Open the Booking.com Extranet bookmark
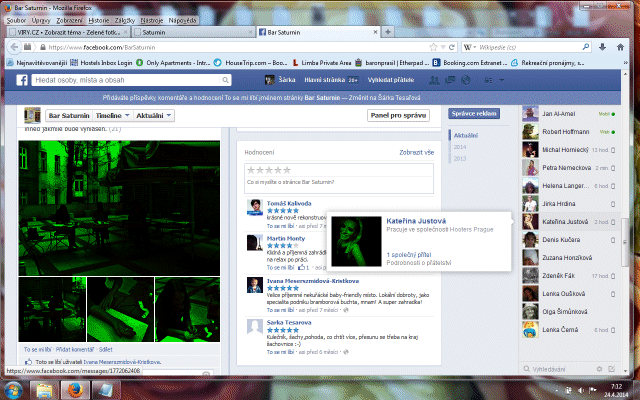The width and height of the screenshot is (640, 400). point(469,63)
